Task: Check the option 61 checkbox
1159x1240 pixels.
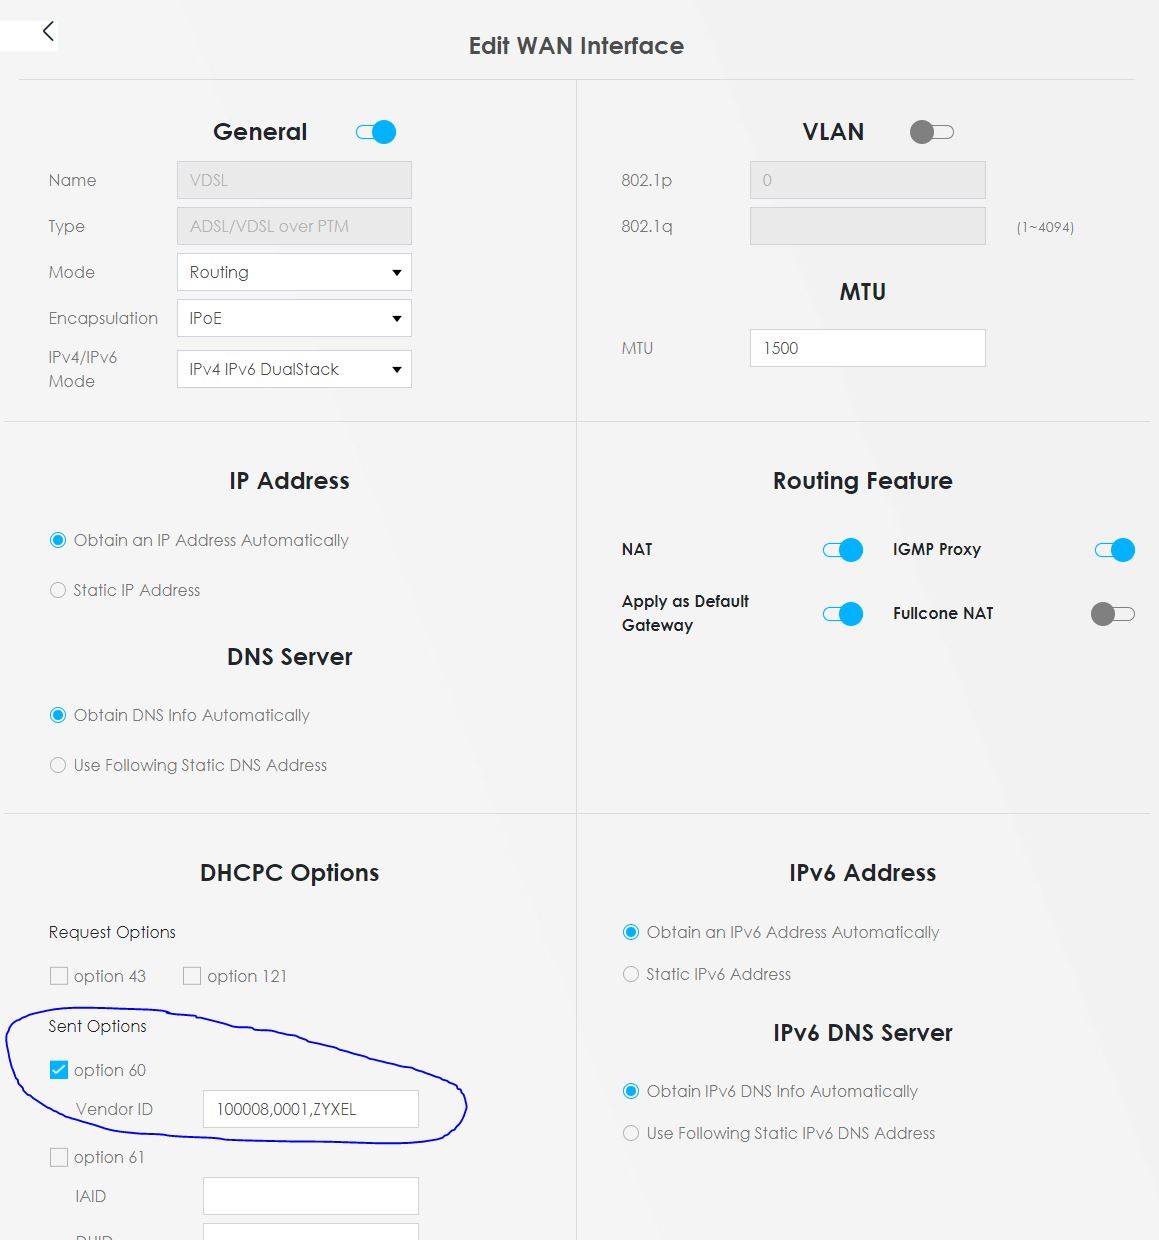Action: coord(59,1157)
